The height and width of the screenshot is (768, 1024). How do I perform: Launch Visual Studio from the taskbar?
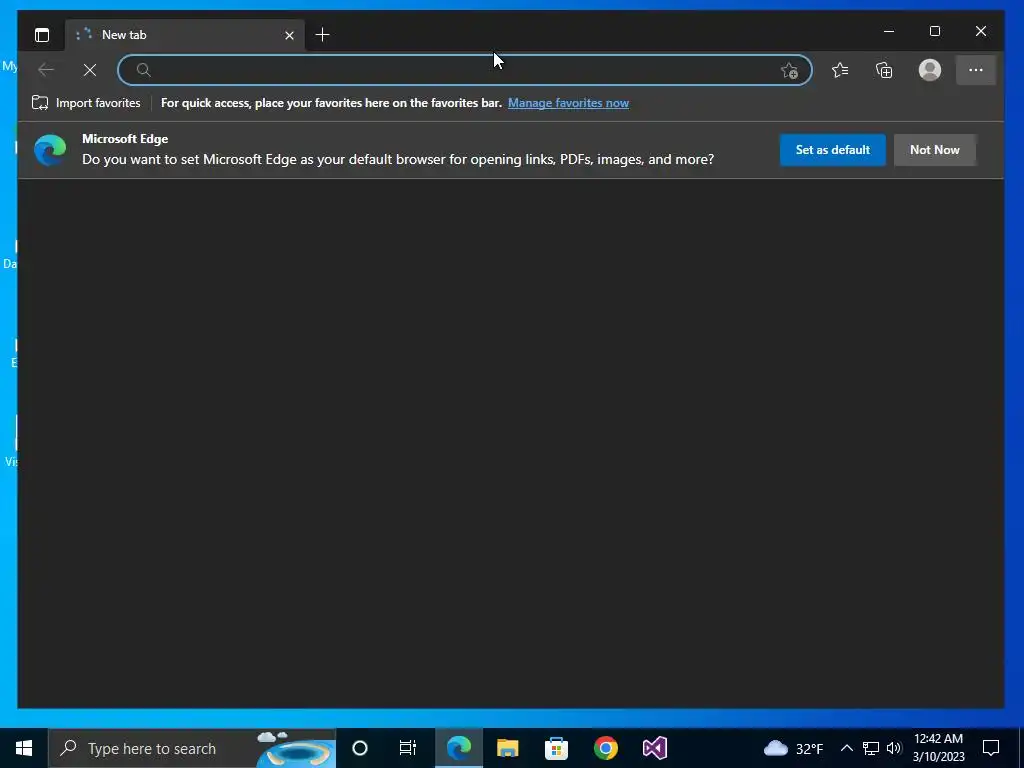point(654,748)
